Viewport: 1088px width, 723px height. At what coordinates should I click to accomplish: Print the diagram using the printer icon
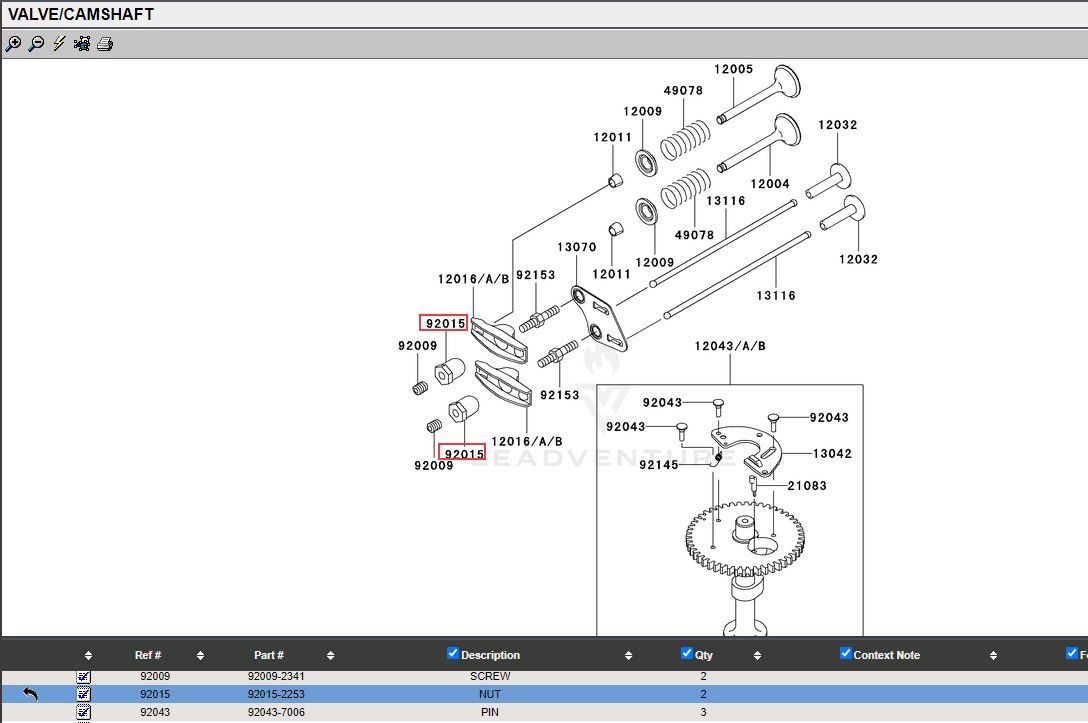(x=105, y=44)
